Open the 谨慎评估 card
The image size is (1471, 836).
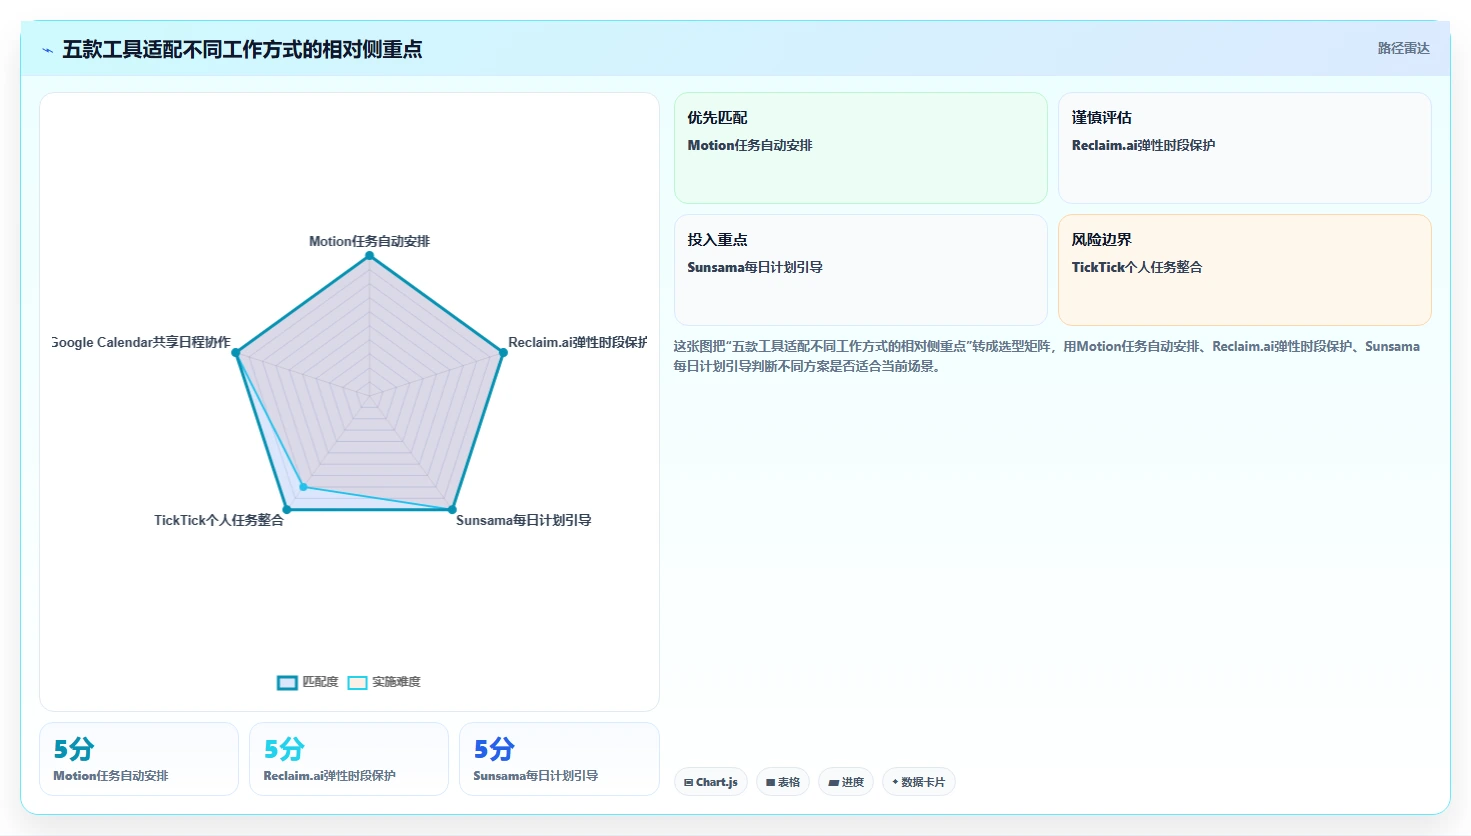point(1245,148)
